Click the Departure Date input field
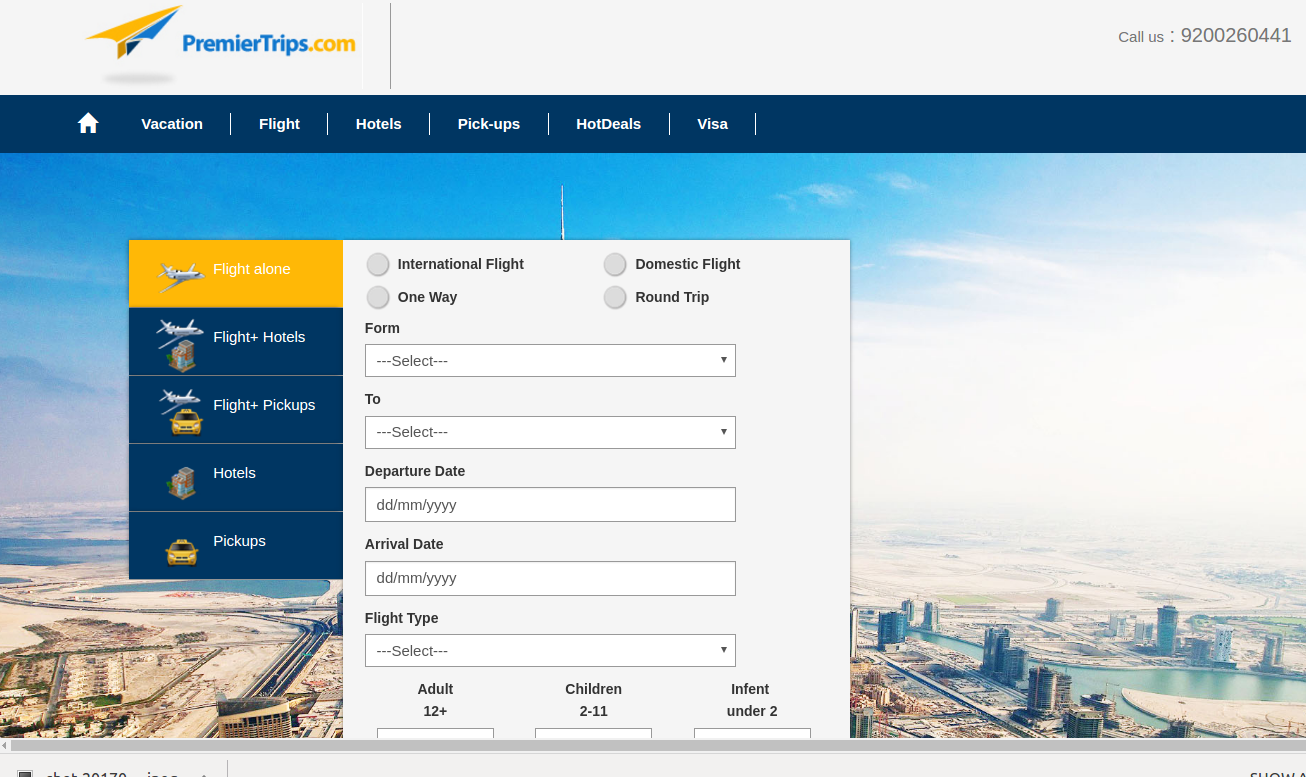Screen dimensions: 1306x777 point(550,505)
